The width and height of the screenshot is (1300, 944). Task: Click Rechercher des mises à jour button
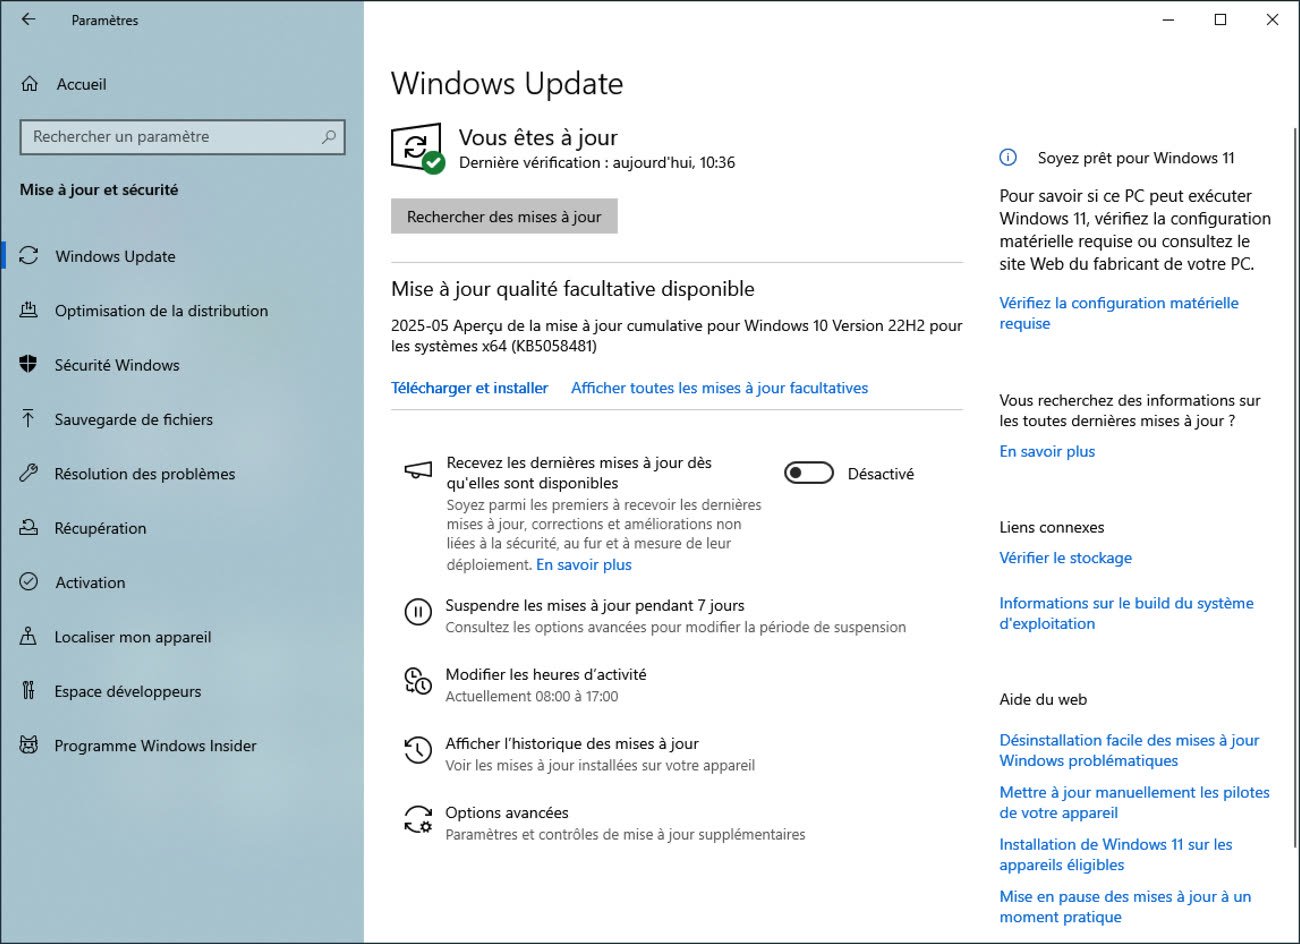[504, 216]
